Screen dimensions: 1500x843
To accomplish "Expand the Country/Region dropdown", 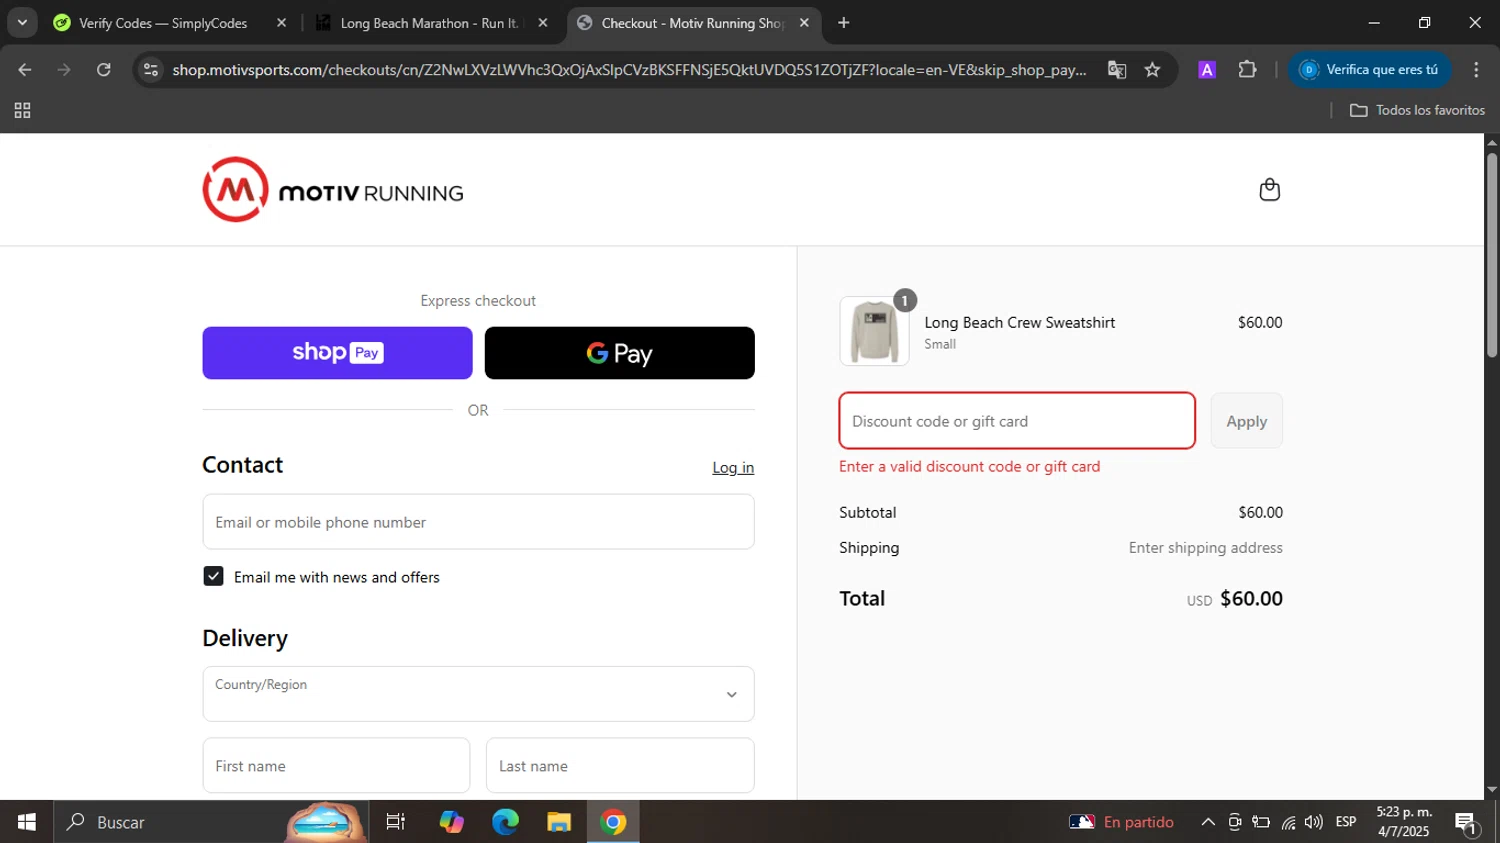I will 478,694.
